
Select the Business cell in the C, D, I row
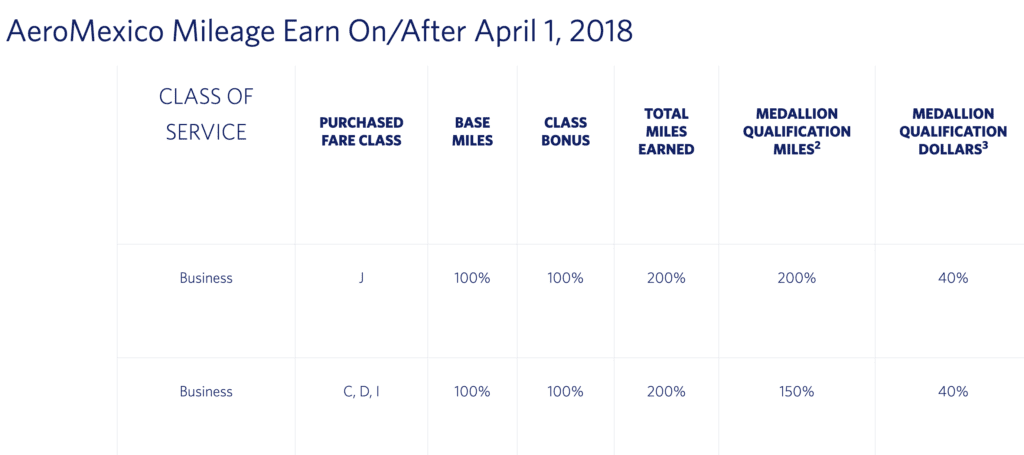tap(206, 392)
